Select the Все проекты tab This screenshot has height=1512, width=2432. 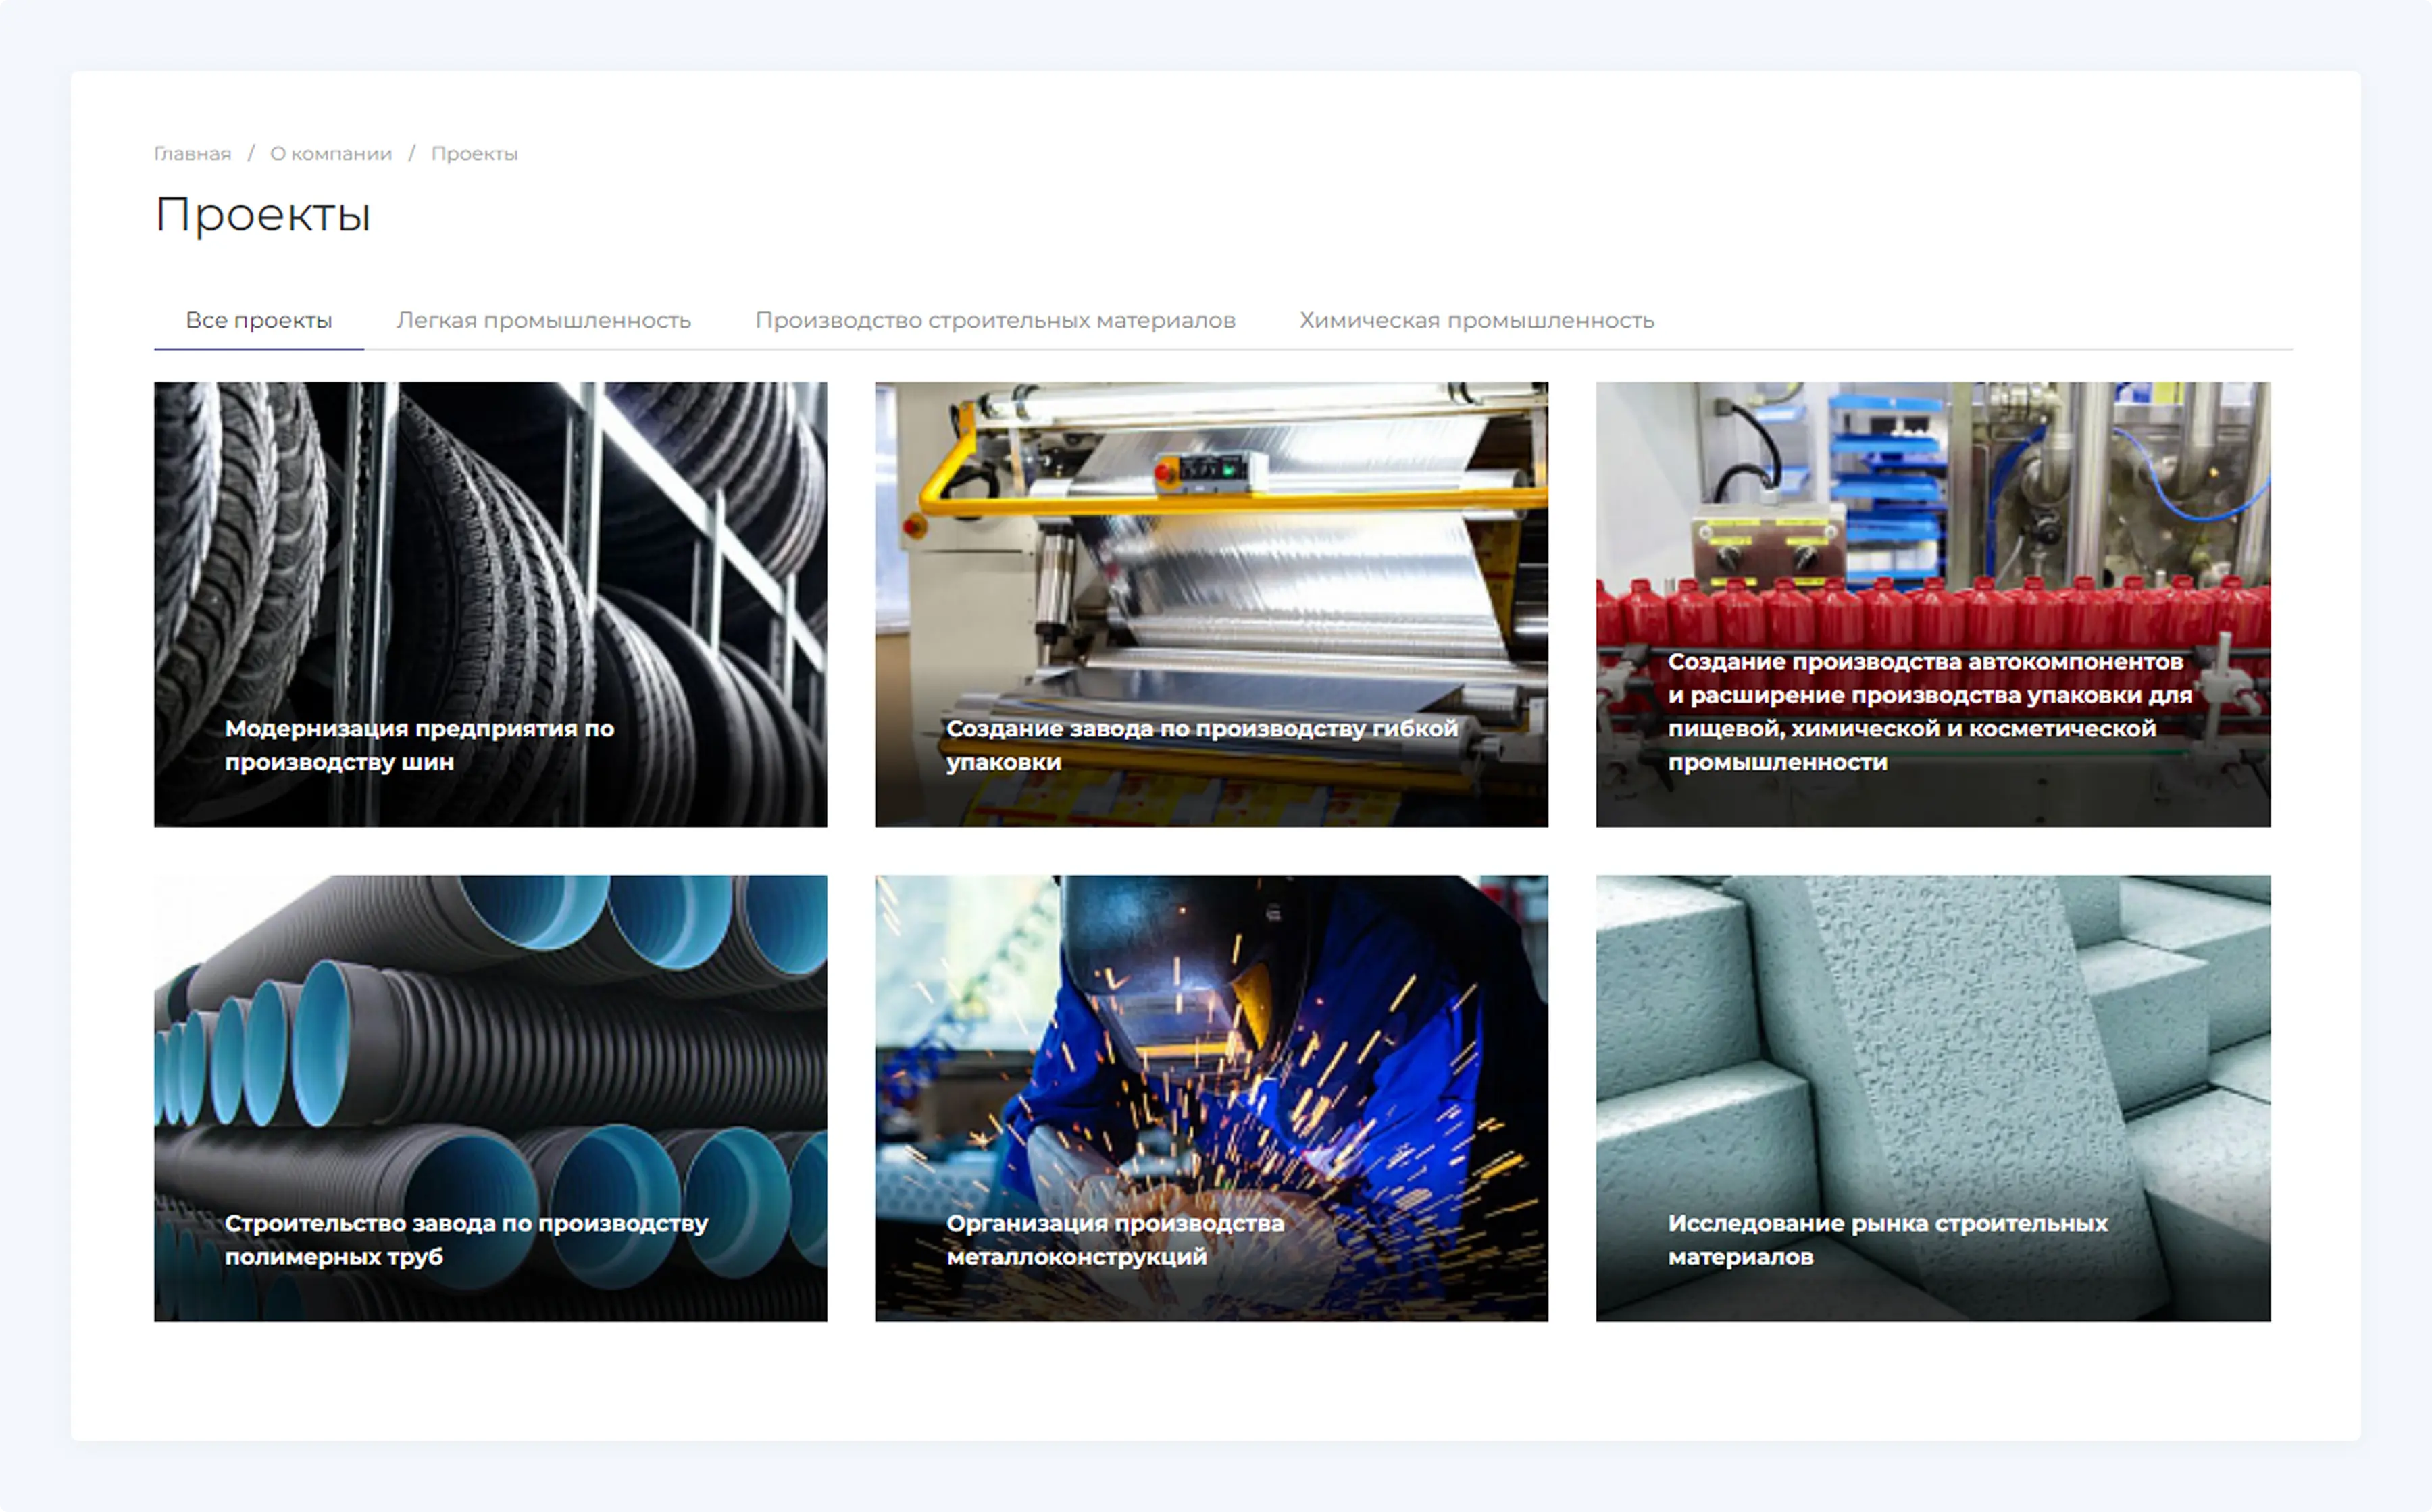(259, 321)
